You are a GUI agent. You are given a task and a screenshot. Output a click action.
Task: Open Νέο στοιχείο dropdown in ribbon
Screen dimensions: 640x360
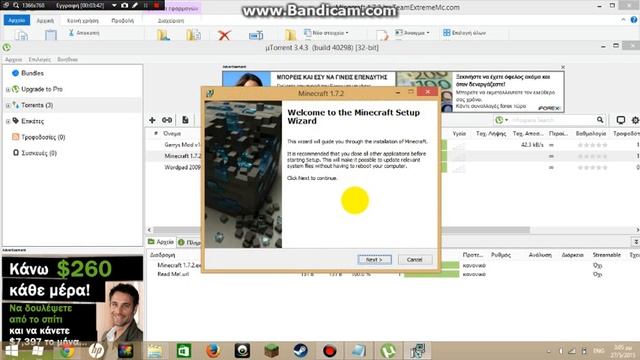coord(326,33)
